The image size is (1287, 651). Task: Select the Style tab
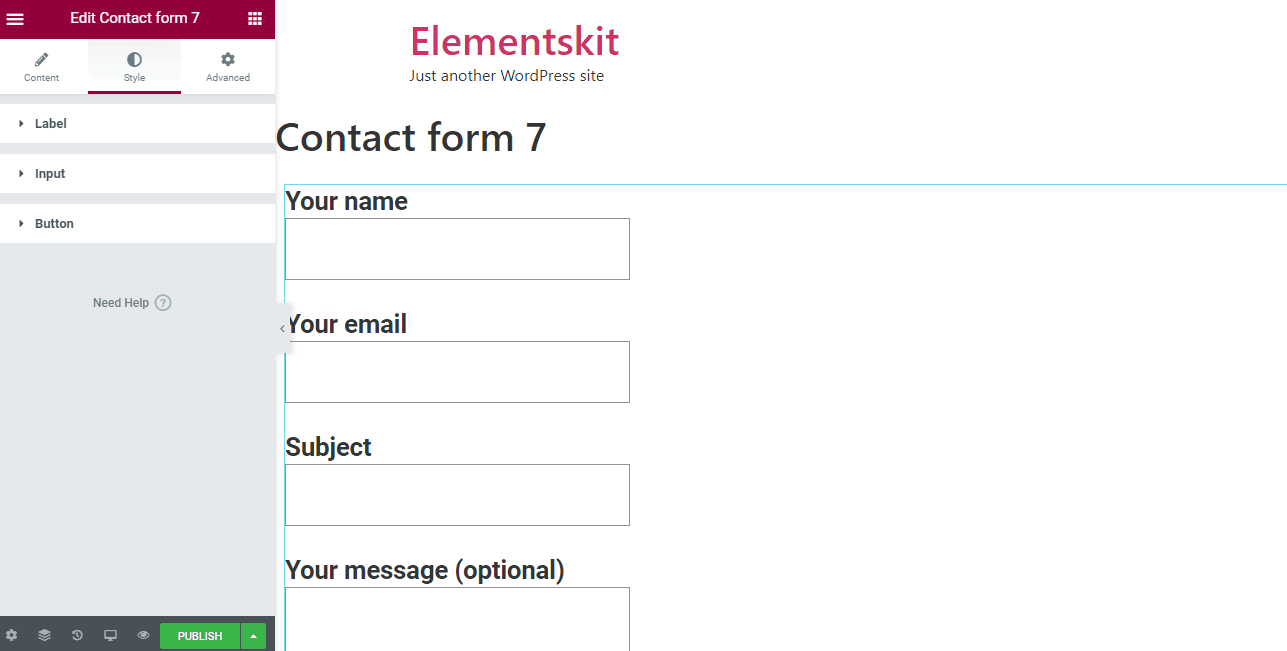point(134,67)
